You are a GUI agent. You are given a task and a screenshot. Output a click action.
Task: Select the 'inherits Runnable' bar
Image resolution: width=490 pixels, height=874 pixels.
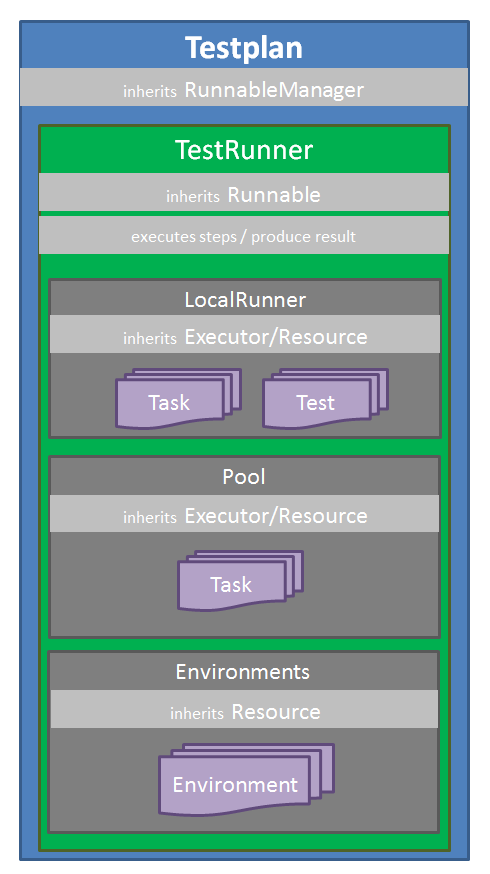point(244,192)
